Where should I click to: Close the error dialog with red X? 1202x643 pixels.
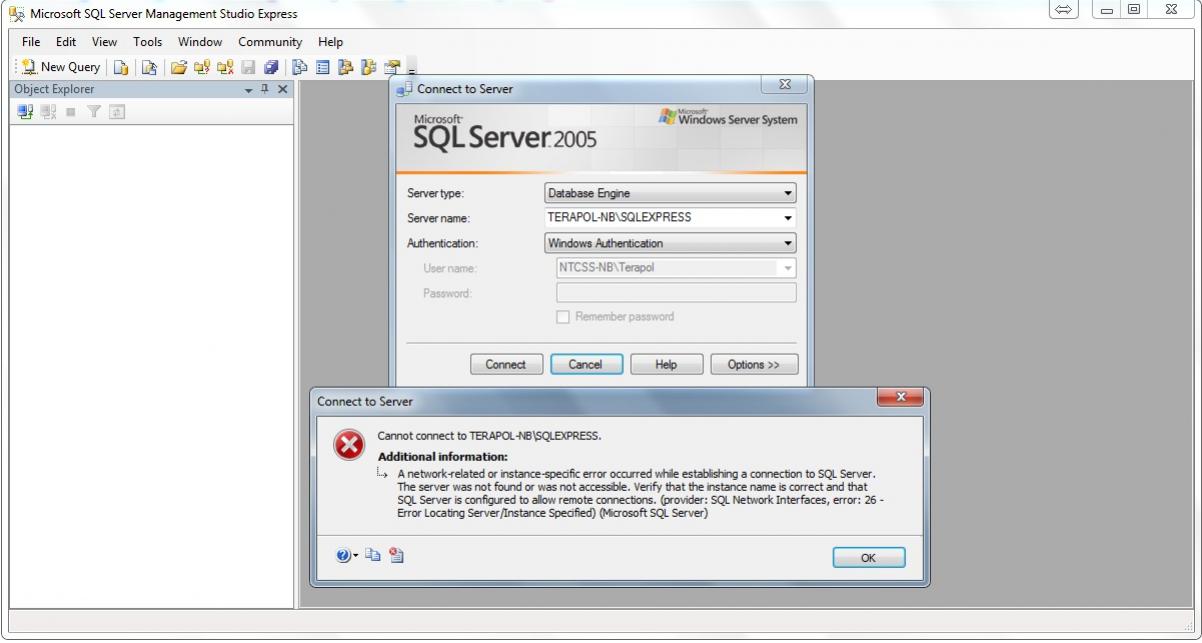[900, 398]
